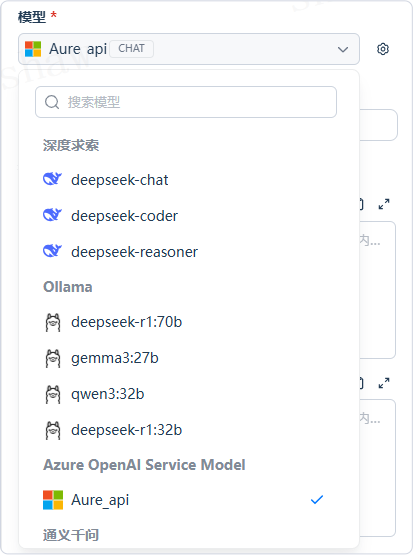Click the llama icon beside gemma3:27b
413x555 pixels.
tap(53, 358)
